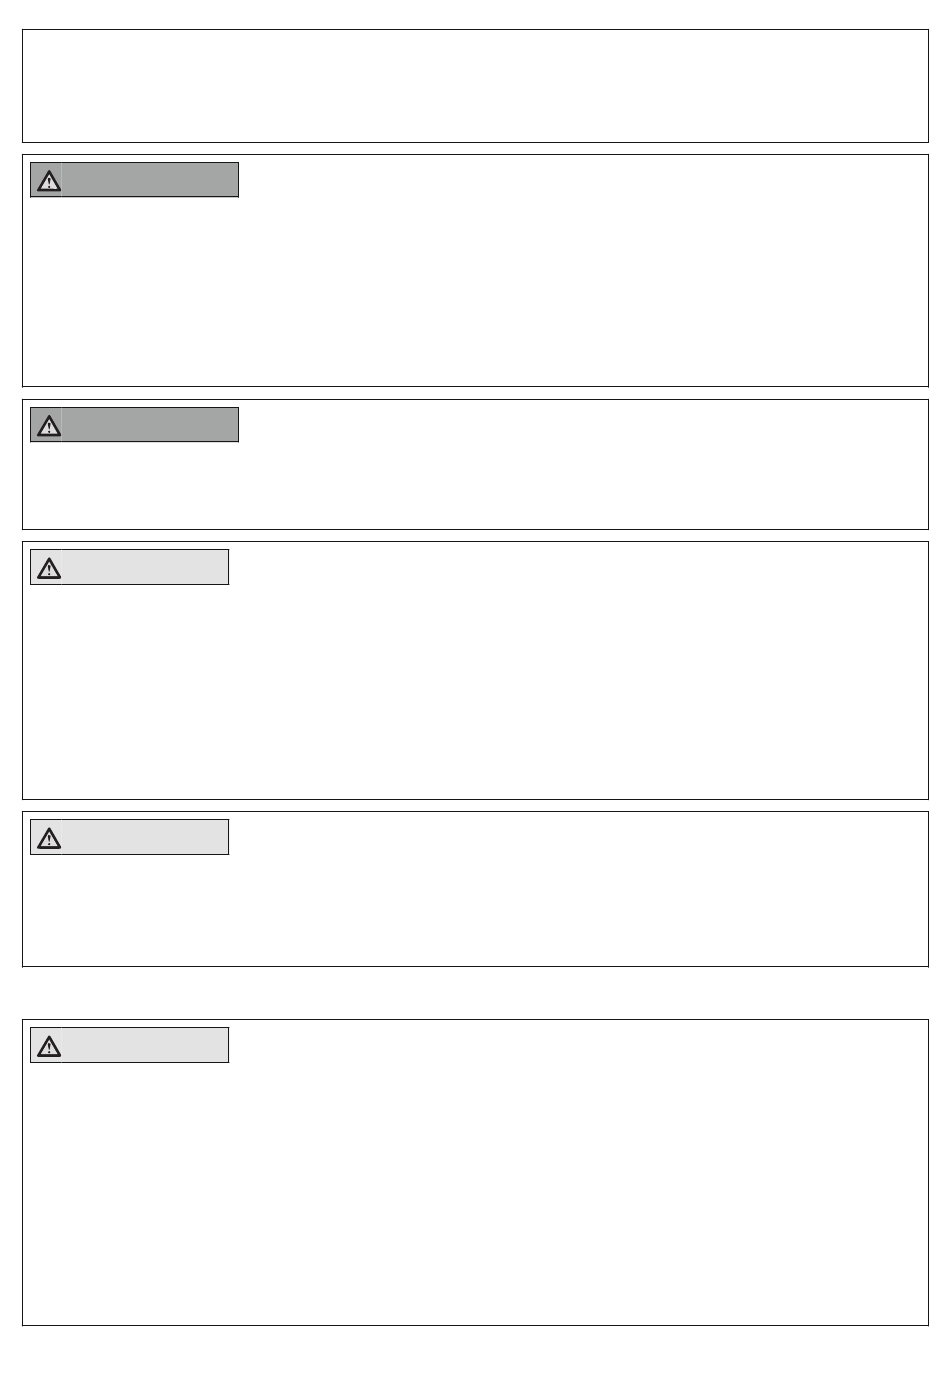This screenshot has height=1383, width=950.
Task: Click the gap between the two dark-banner panels
Action: (475, 393)
